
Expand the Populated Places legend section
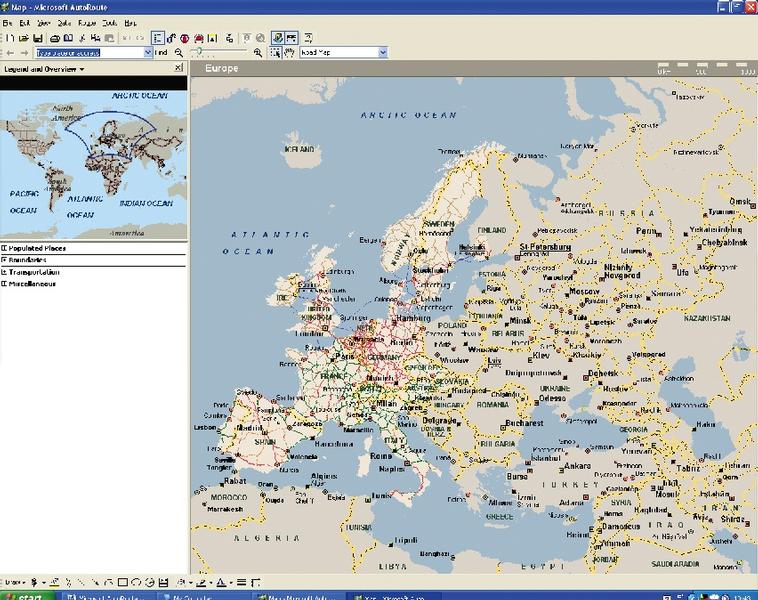[4, 248]
